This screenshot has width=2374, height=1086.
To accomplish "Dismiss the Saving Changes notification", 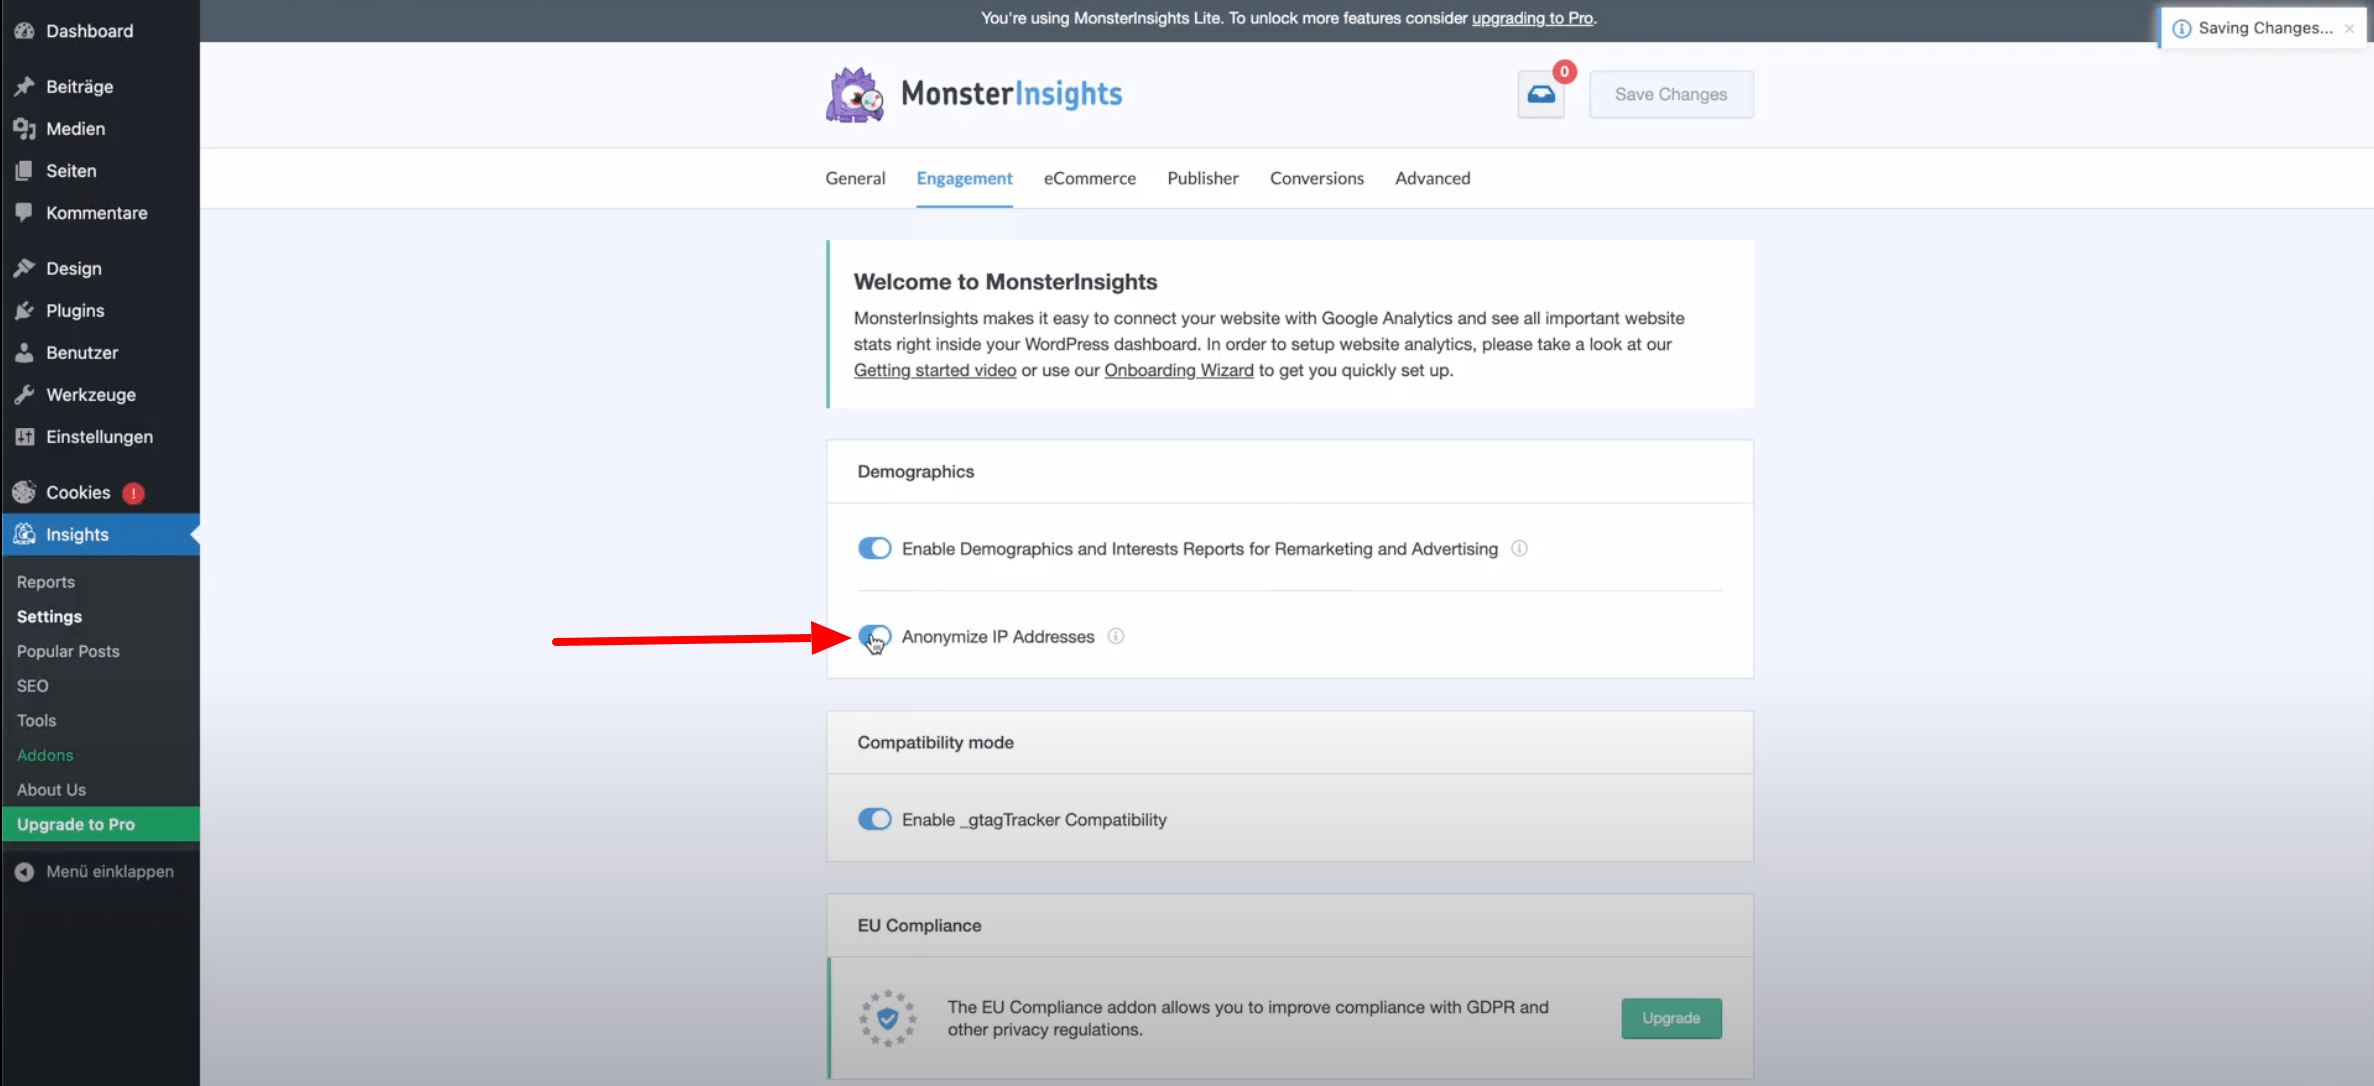I will click(x=2348, y=29).
